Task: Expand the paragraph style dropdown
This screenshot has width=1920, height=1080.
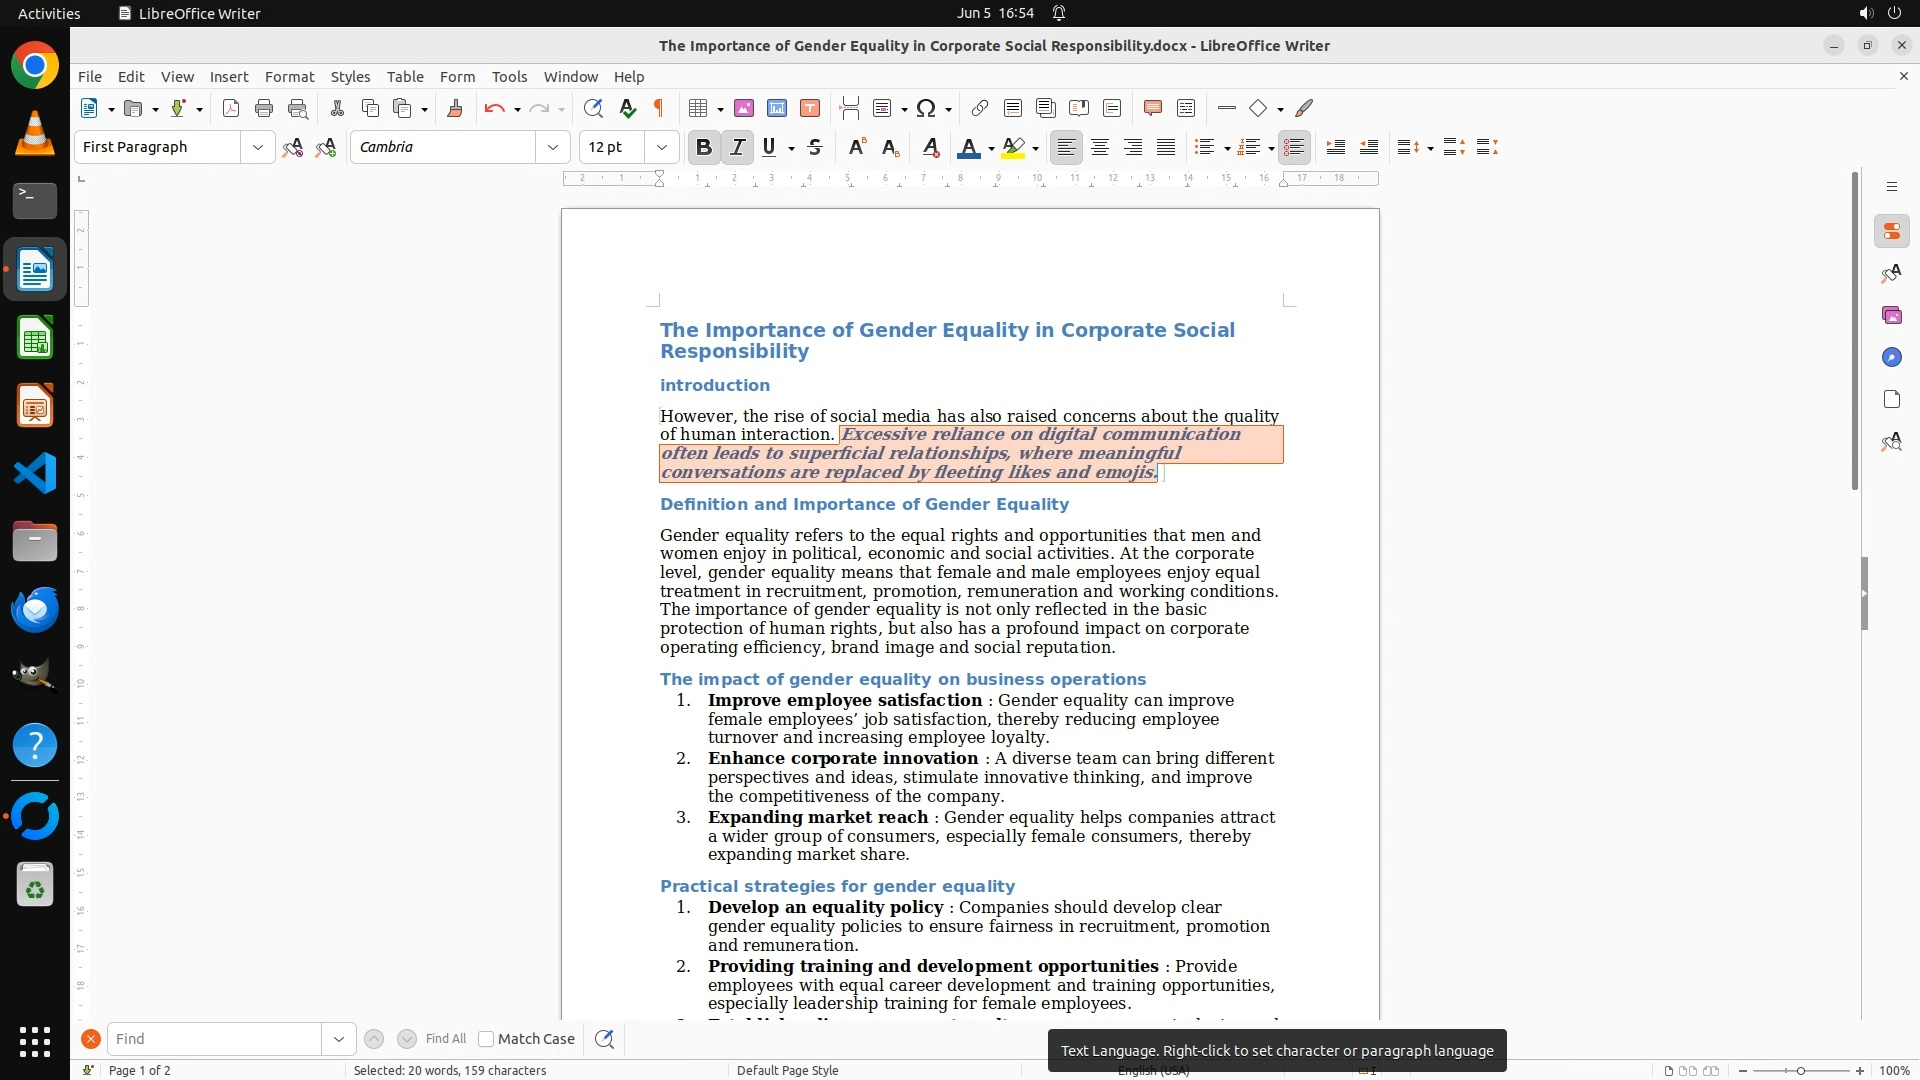Action: [258, 147]
